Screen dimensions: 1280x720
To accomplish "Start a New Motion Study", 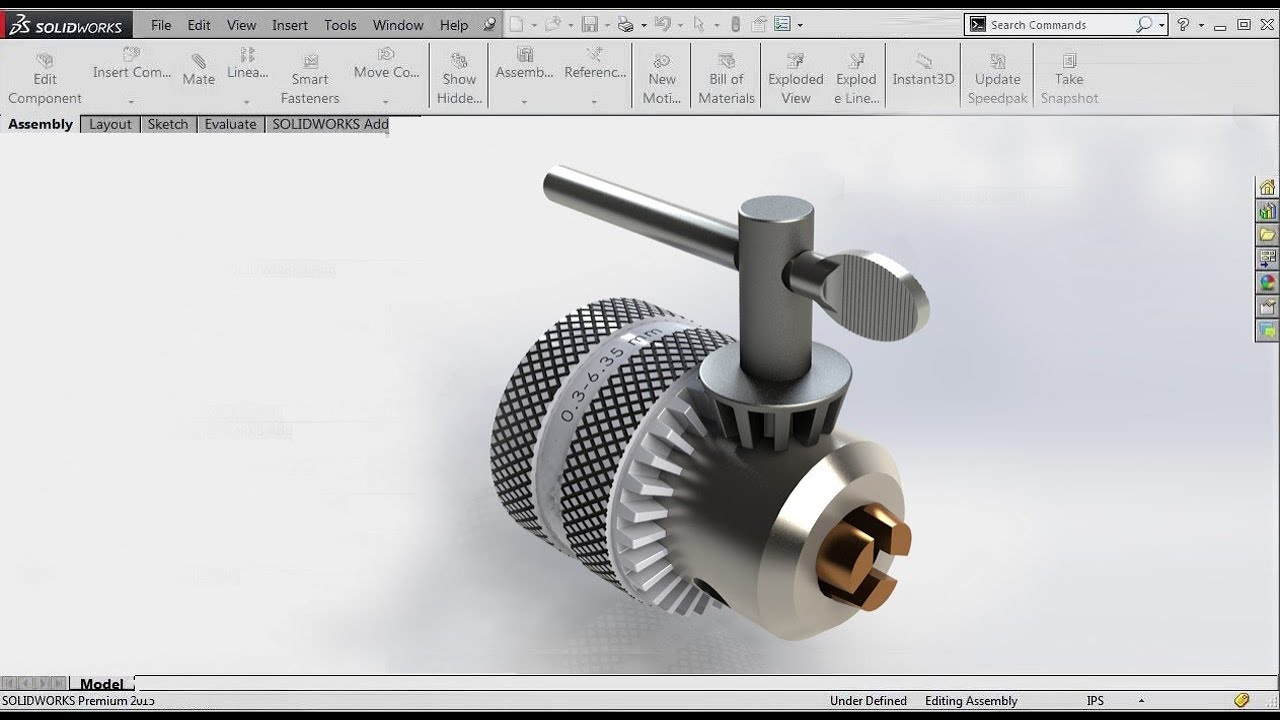I will pos(662,77).
